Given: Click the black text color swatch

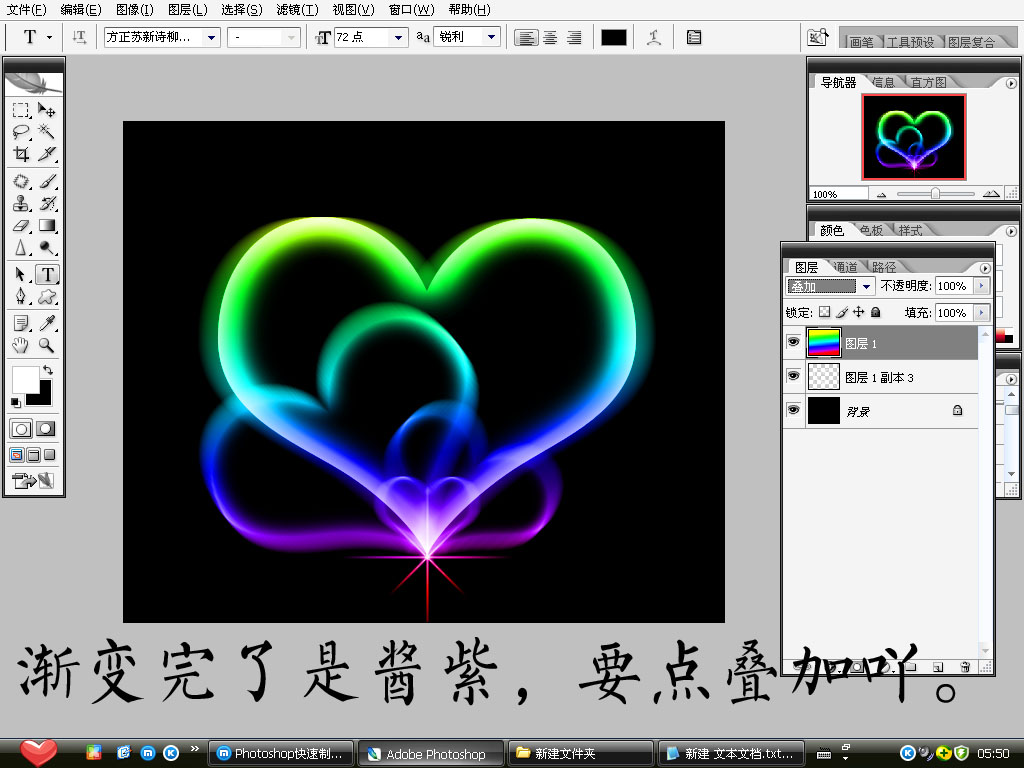Looking at the screenshot, I should (x=613, y=37).
